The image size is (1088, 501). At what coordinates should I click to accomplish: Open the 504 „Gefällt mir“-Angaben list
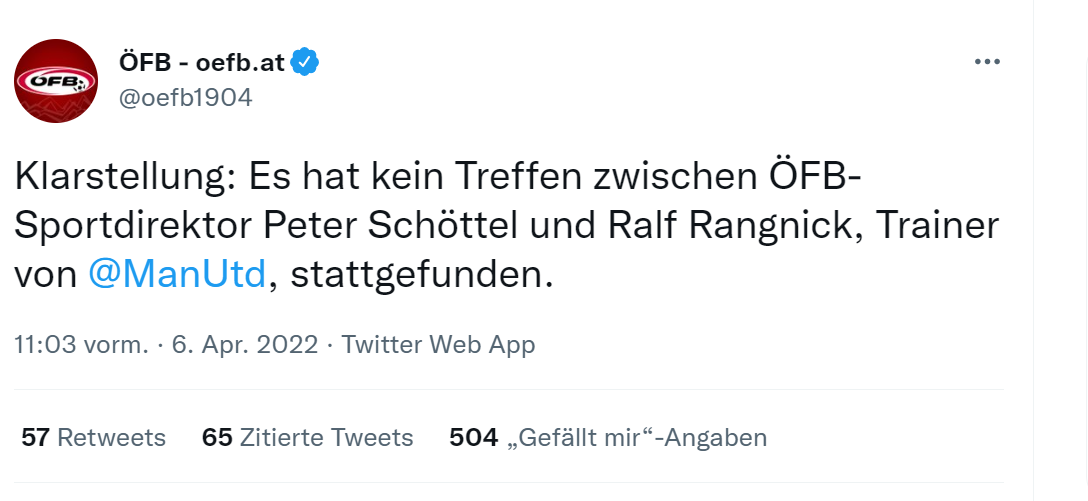(x=608, y=438)
